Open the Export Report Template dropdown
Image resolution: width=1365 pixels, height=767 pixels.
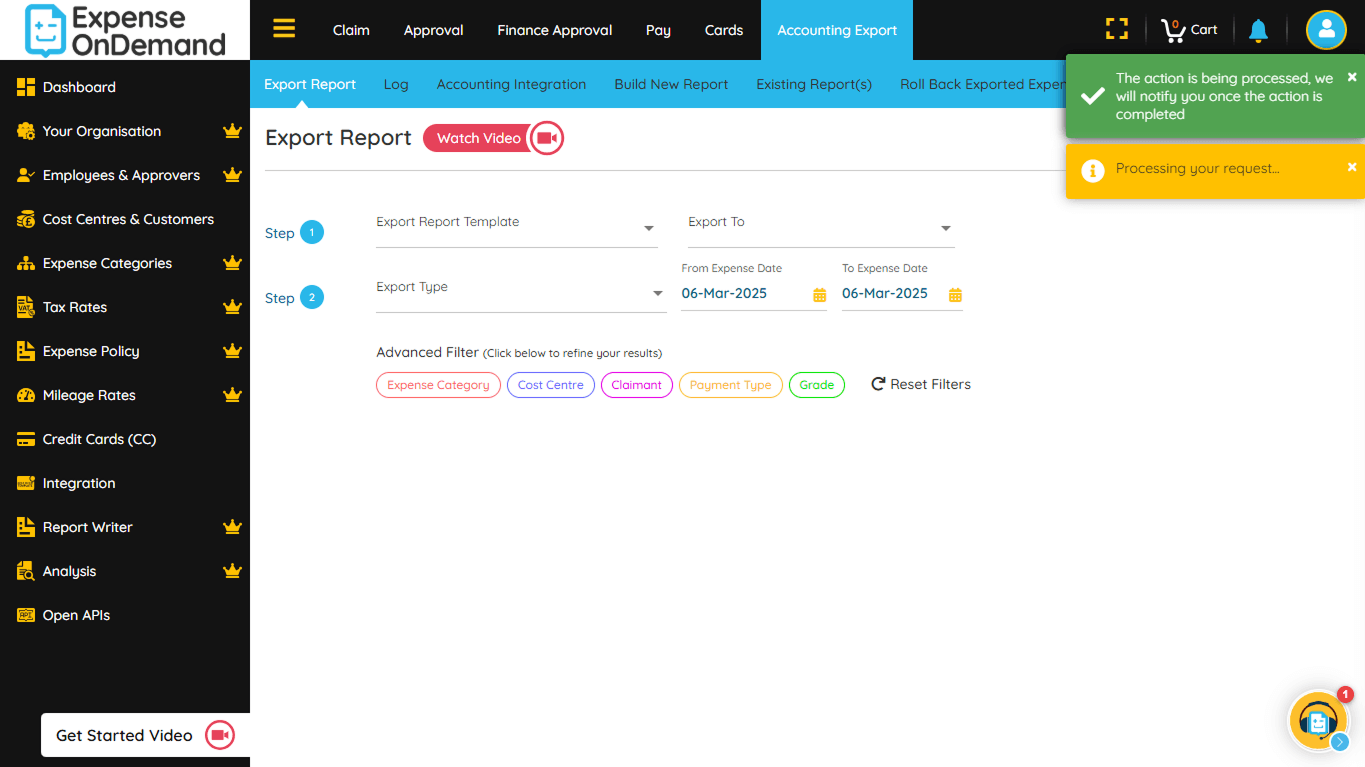516,229
